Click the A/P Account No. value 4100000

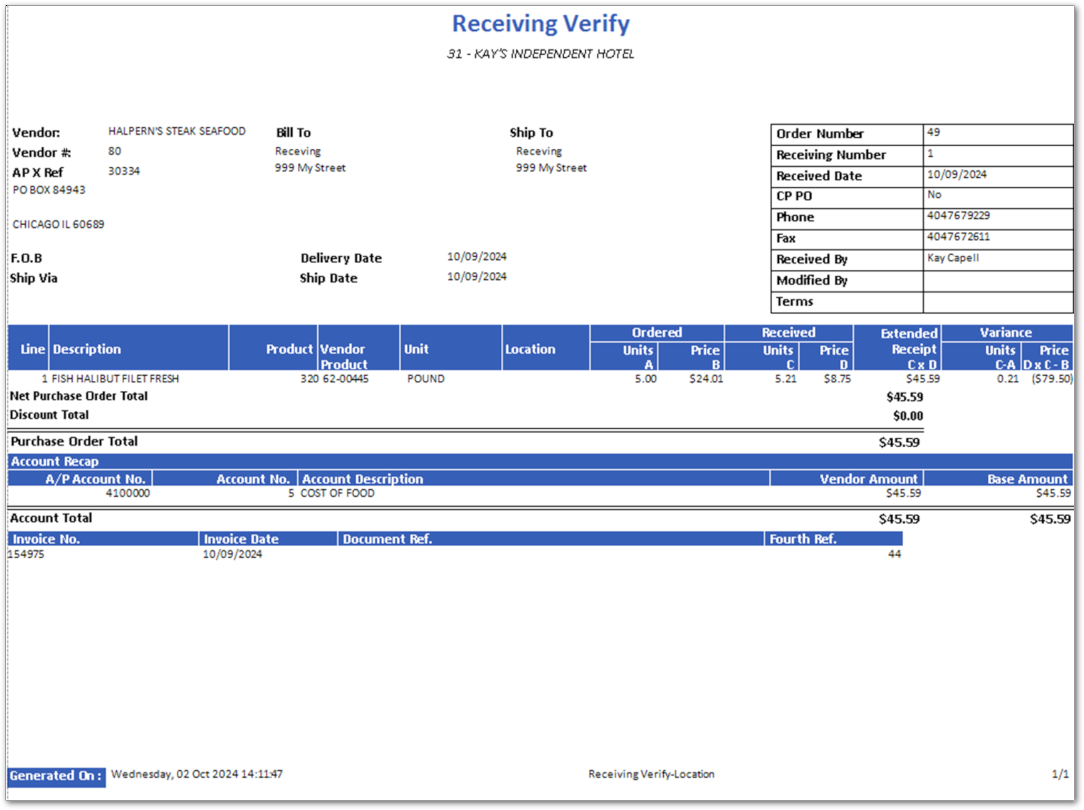point(128,493)
